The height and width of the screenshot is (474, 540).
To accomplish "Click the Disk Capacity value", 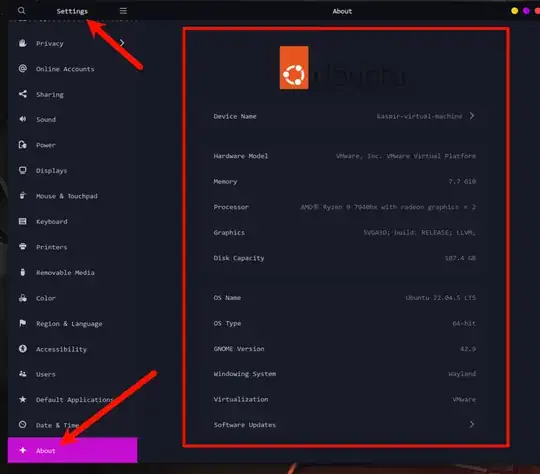I will (460, 258).
